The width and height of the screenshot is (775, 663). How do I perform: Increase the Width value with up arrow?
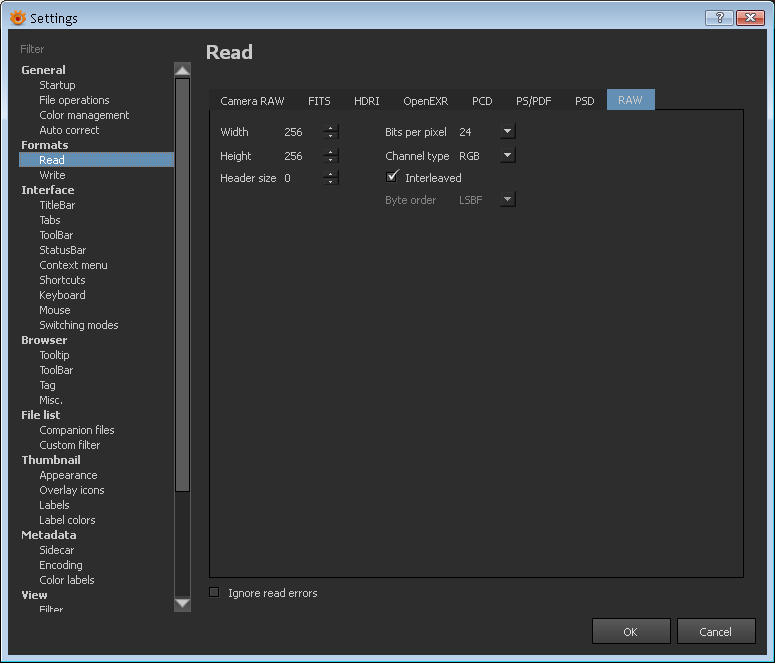click(x=331, y=128)
